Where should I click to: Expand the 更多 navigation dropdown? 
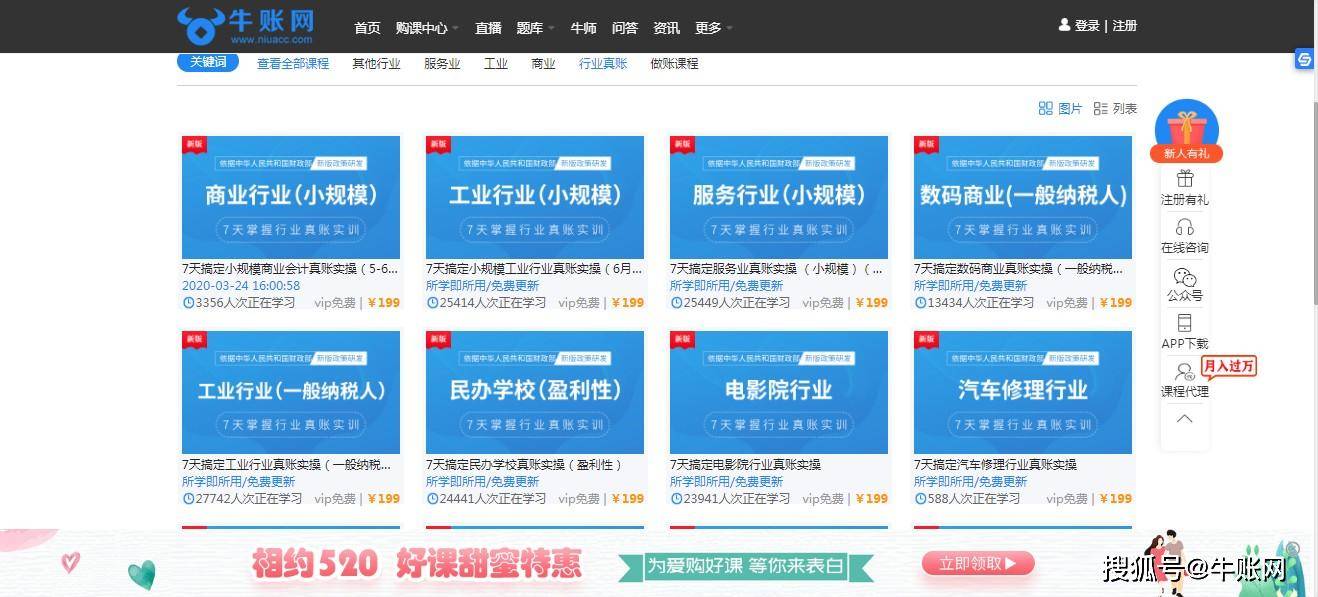713,28
